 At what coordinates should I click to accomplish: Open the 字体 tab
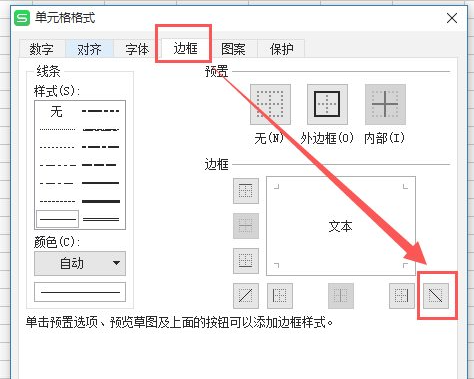[x=137, y=49]
